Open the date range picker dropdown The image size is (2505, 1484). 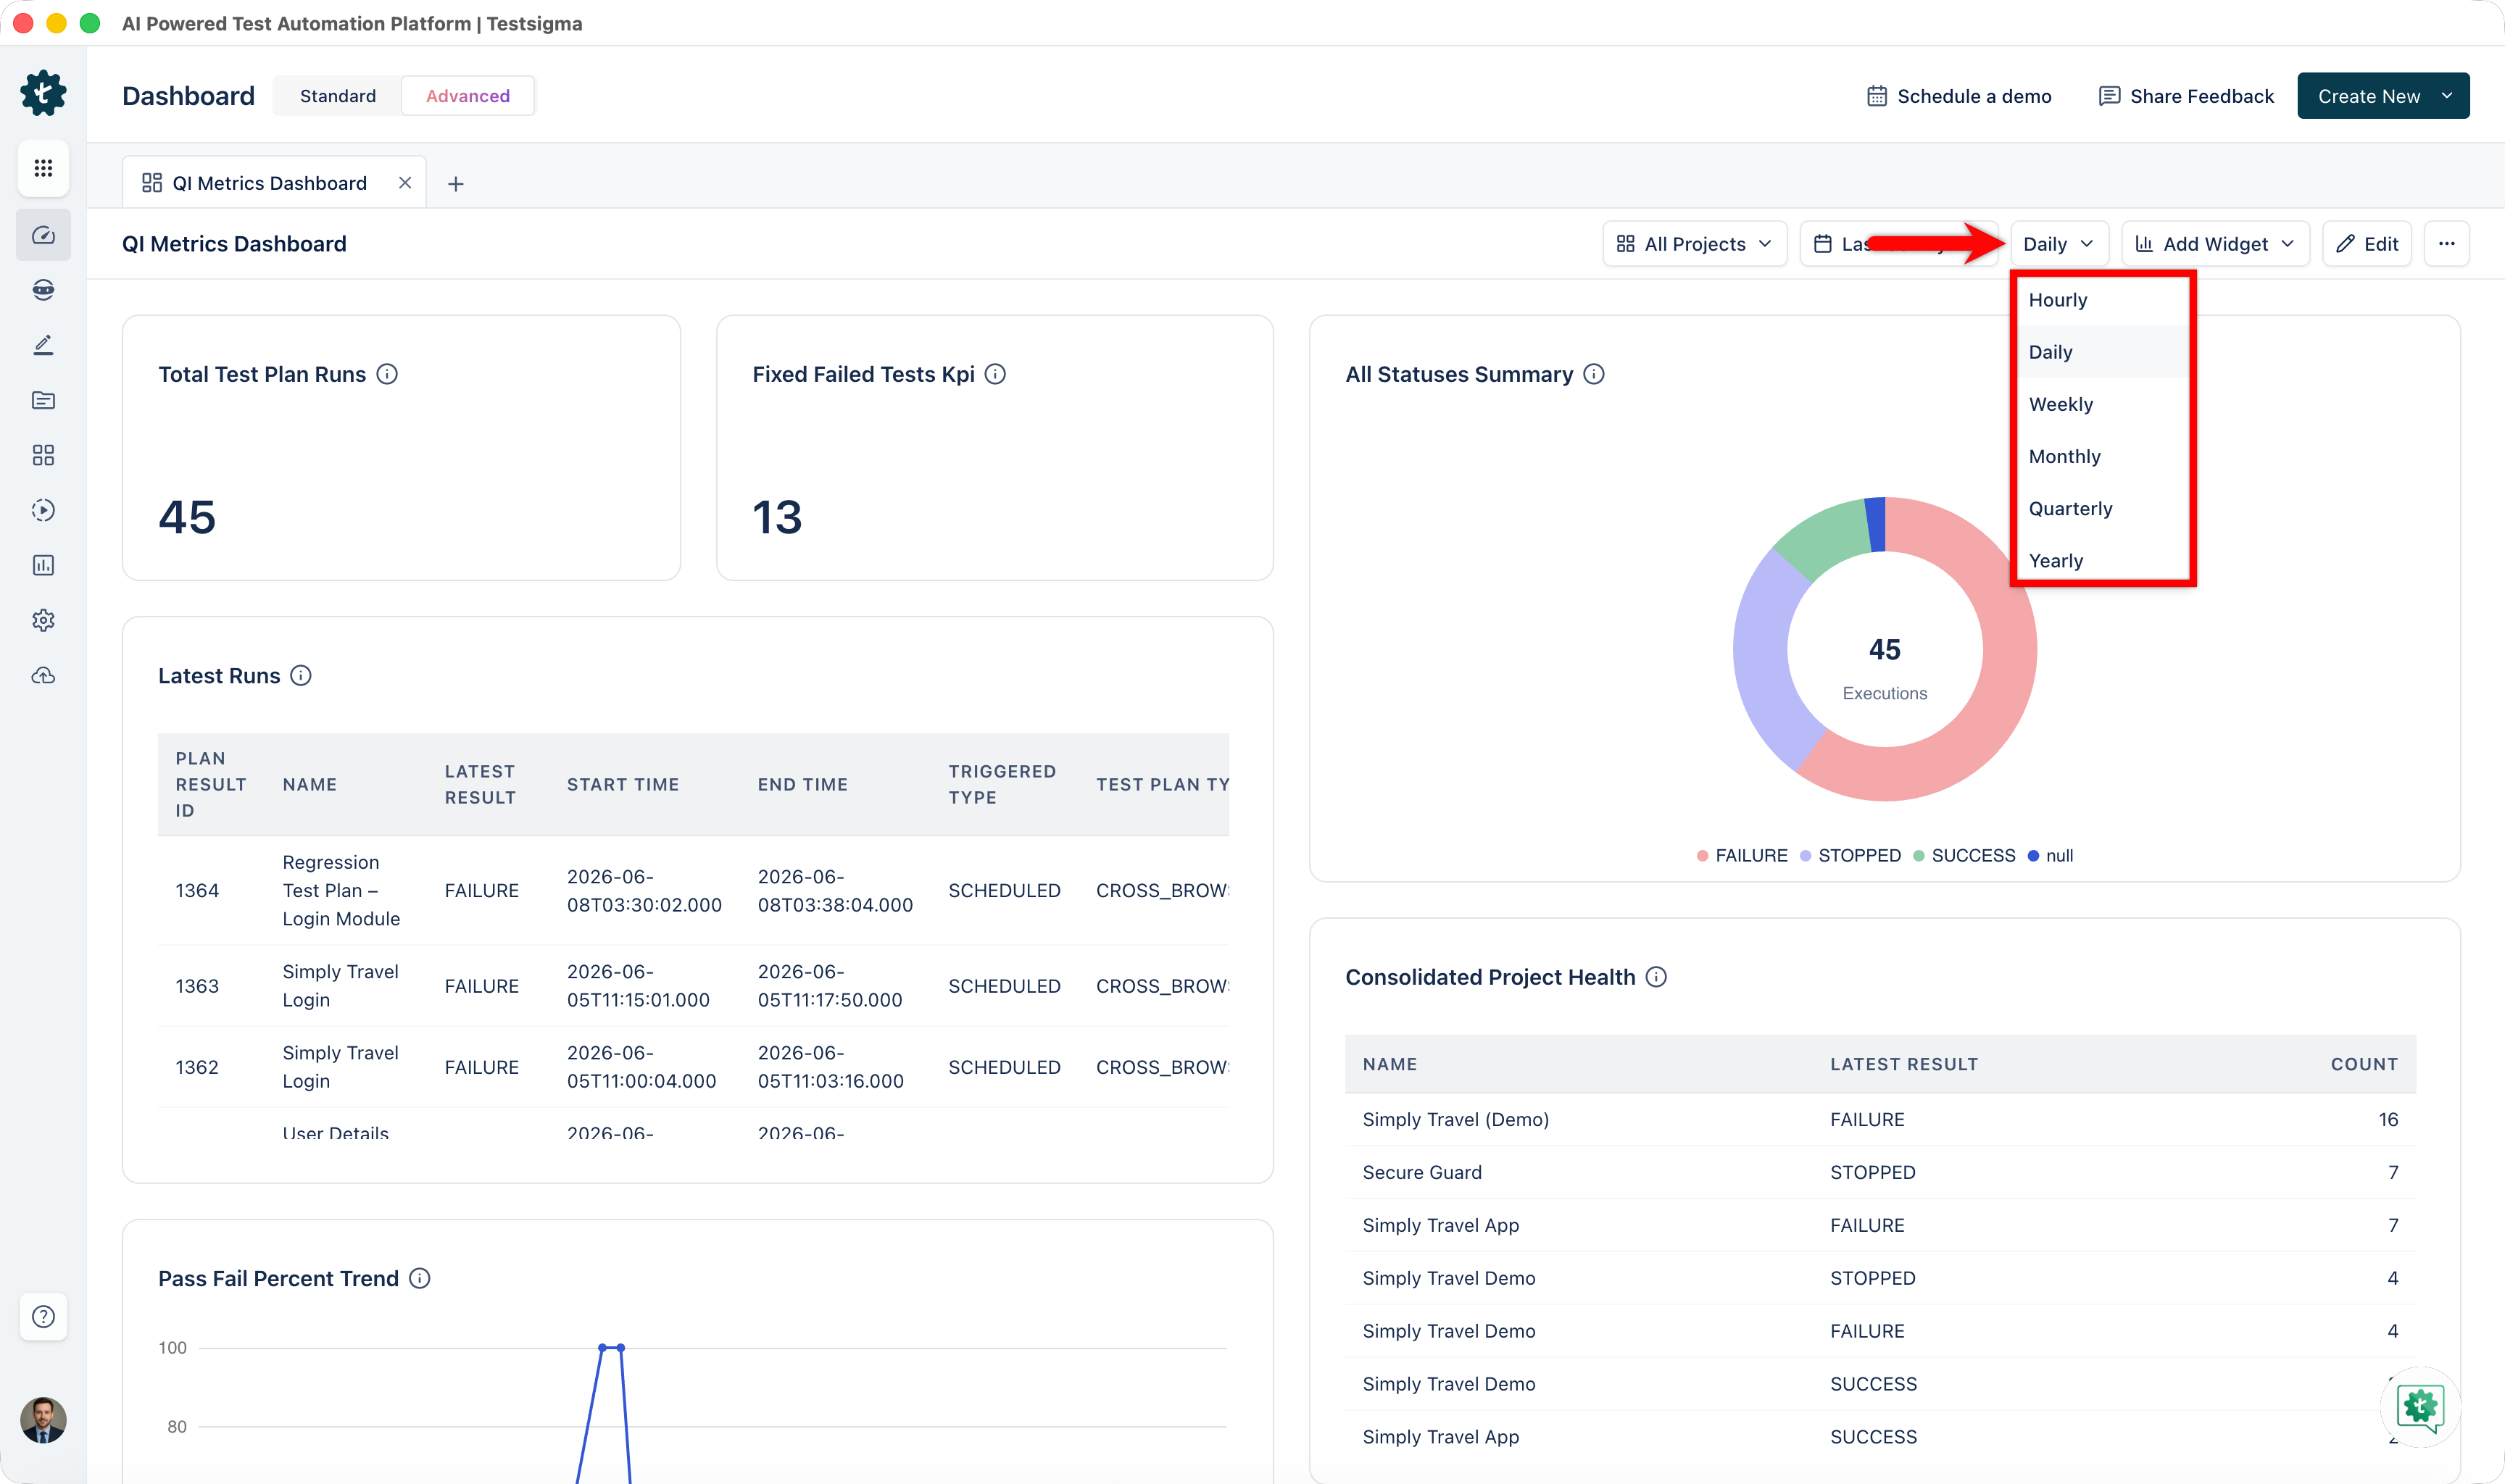pos(1898,244)
